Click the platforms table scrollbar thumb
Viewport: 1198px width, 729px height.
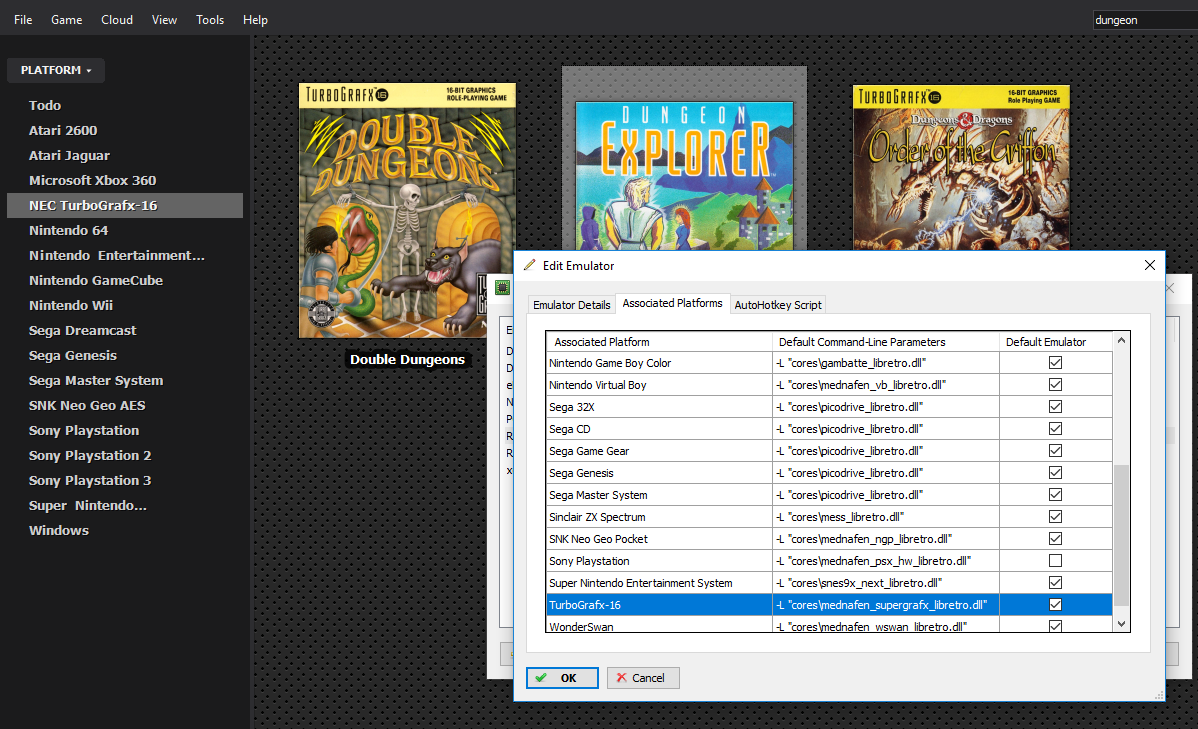tap(1121, 535)
